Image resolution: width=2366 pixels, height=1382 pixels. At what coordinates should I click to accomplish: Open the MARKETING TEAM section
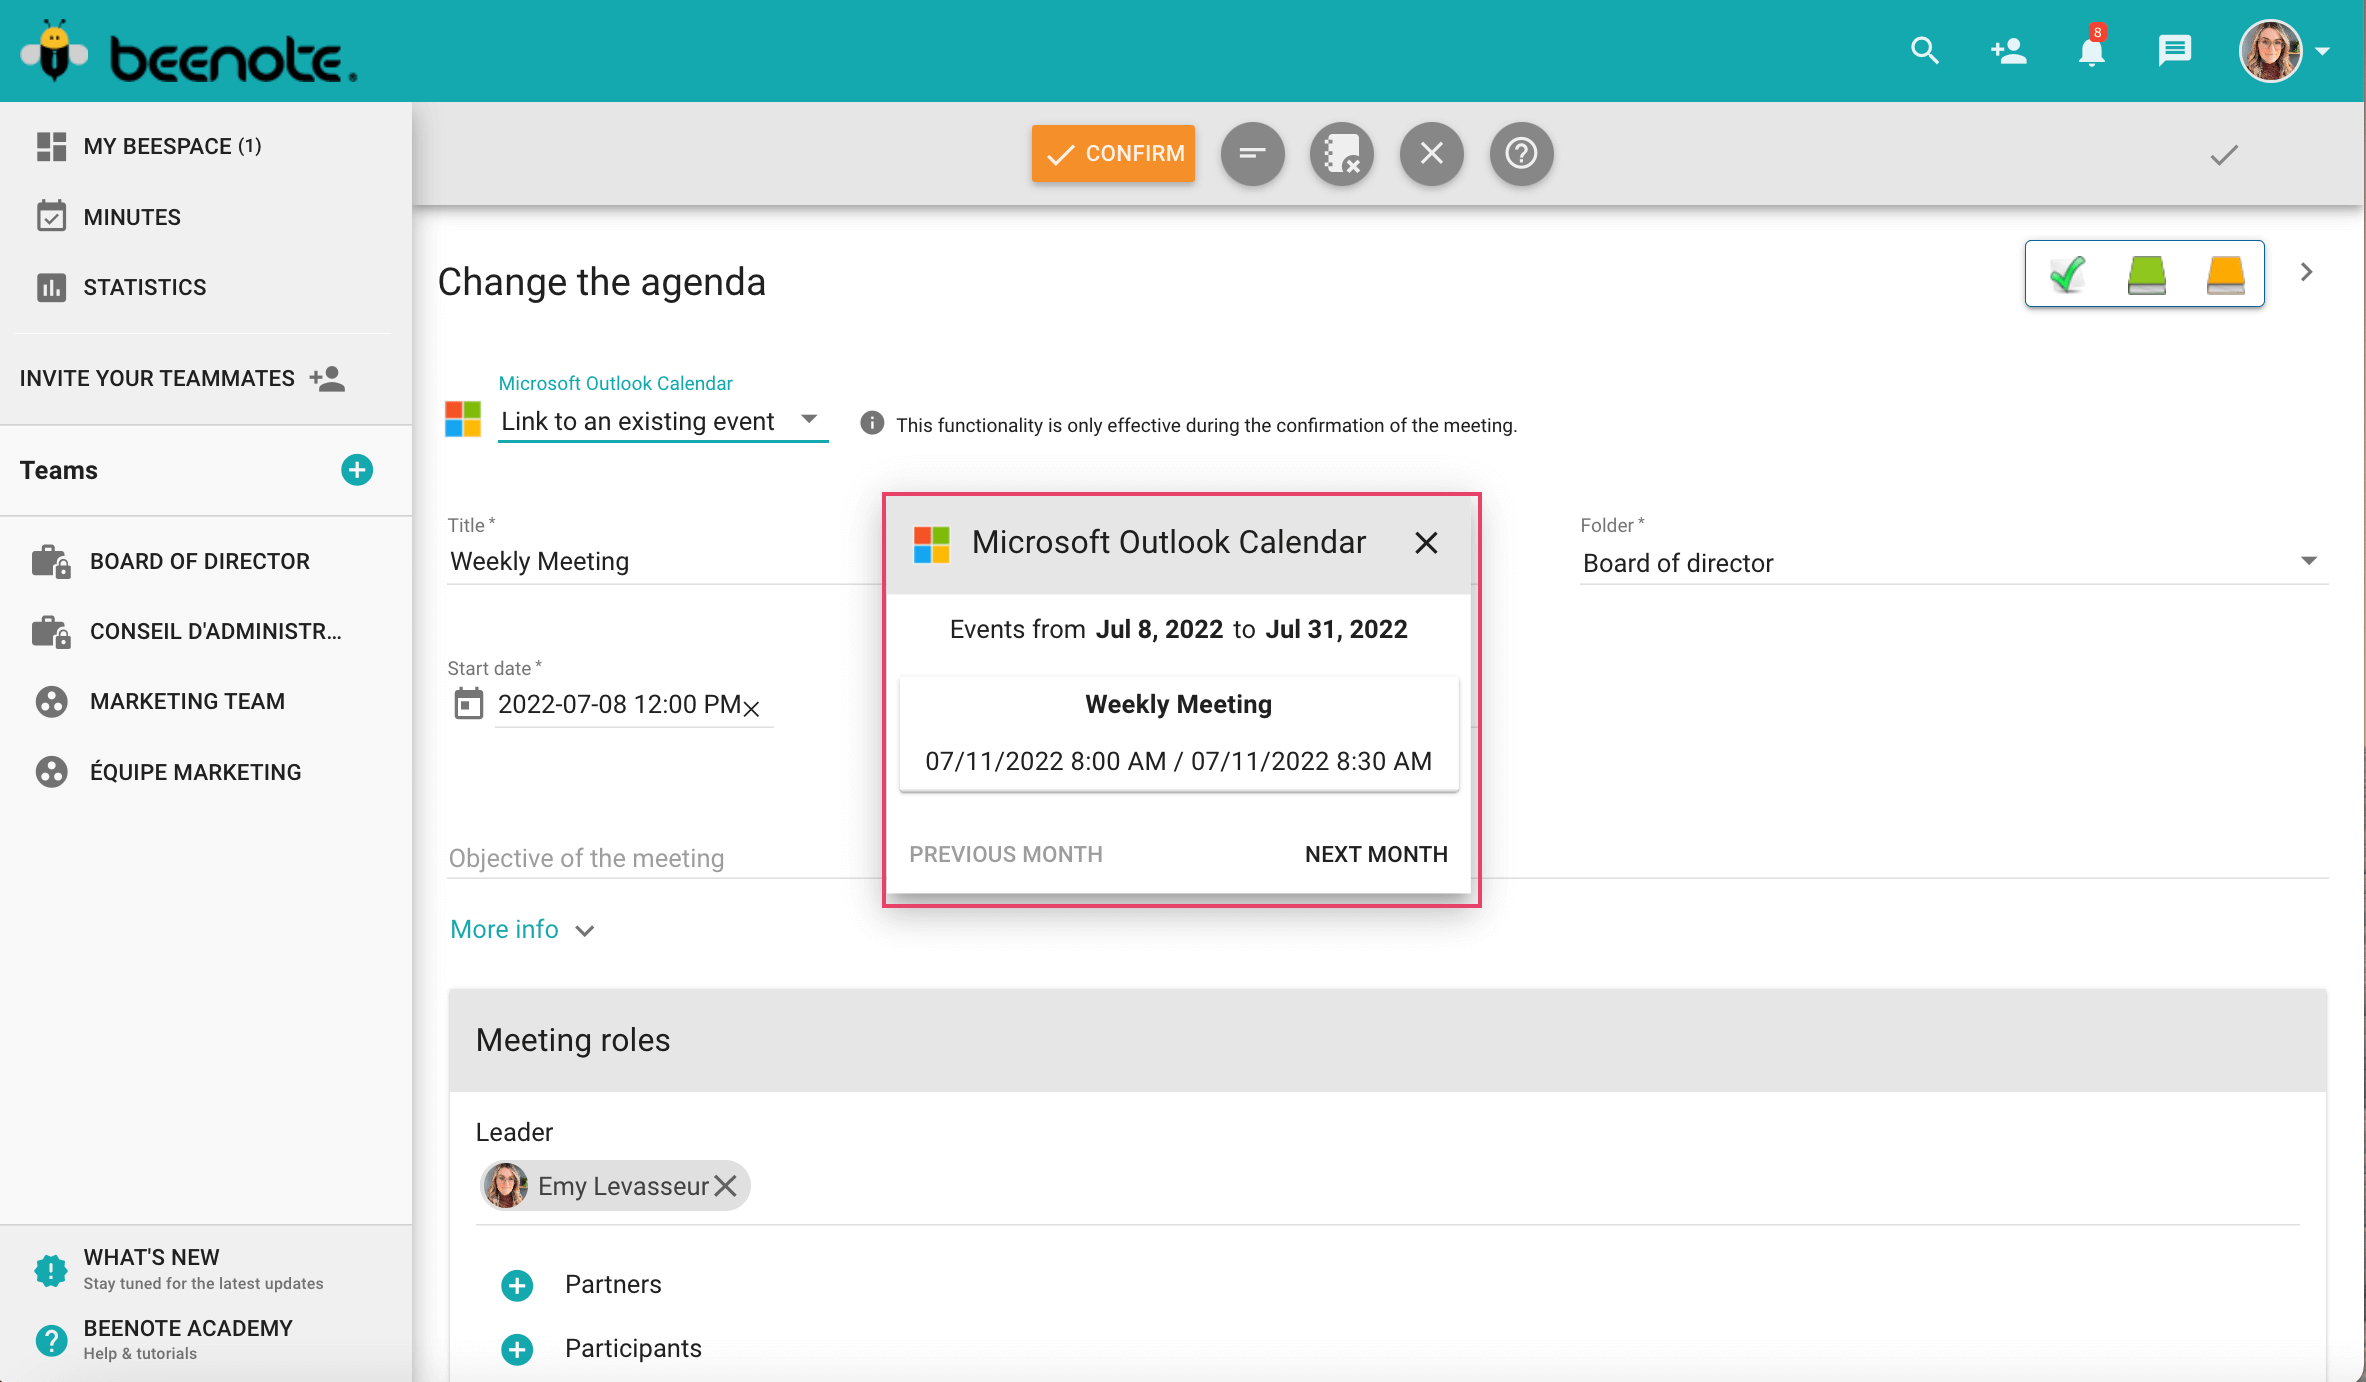click(186, 701)
